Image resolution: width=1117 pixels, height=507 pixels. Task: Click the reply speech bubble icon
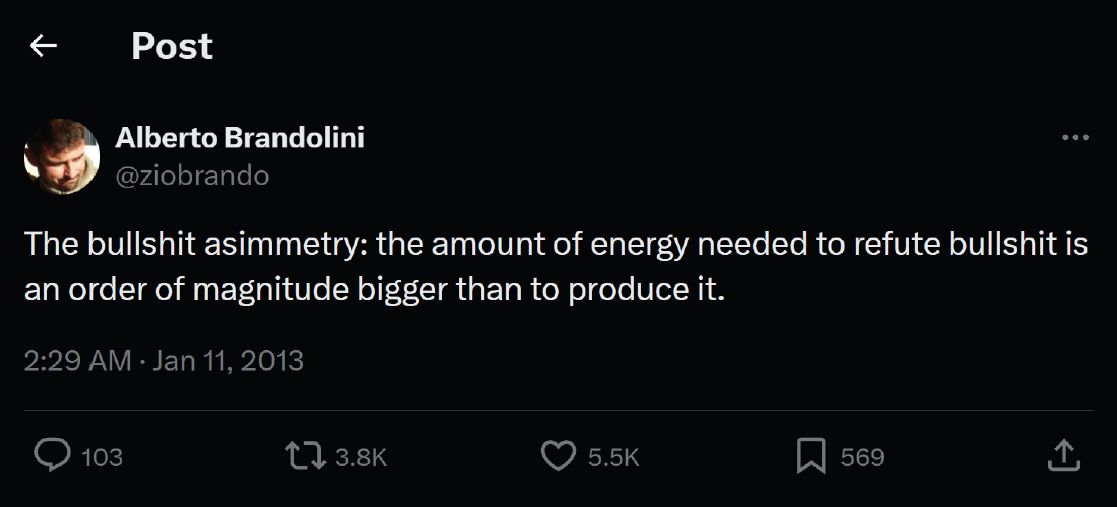pos(51,457)
